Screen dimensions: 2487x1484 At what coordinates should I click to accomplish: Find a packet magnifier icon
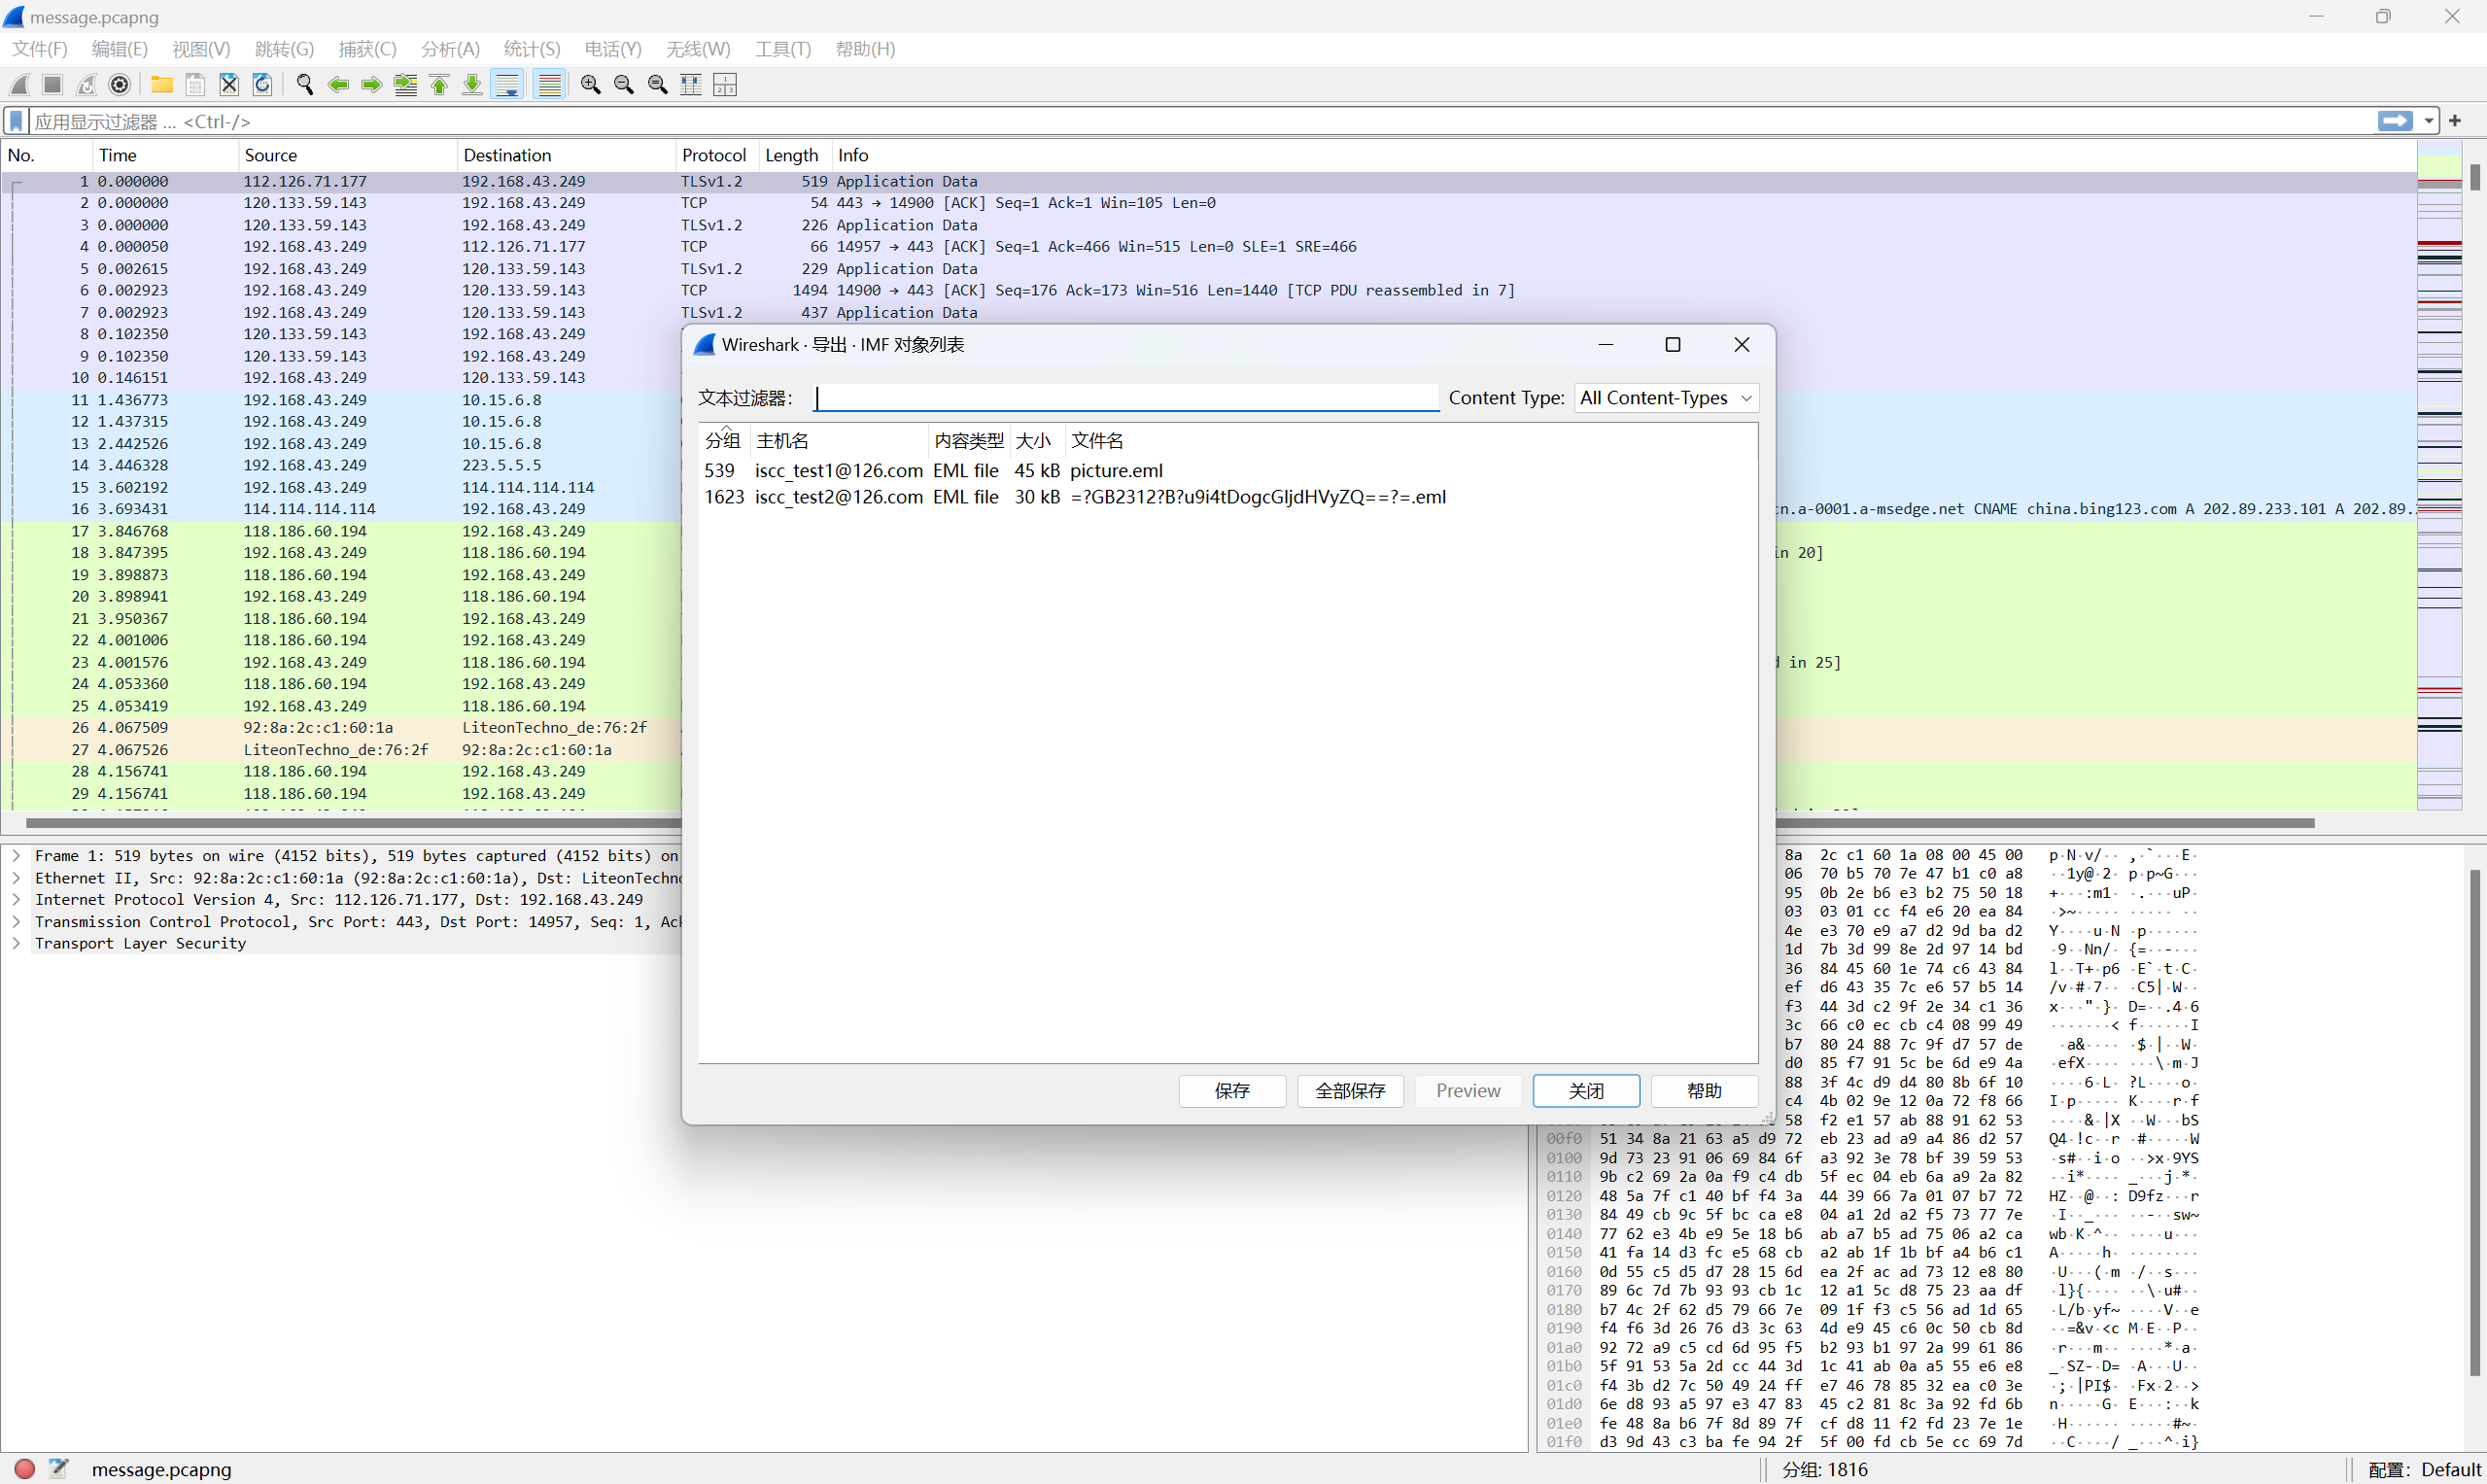305,85
